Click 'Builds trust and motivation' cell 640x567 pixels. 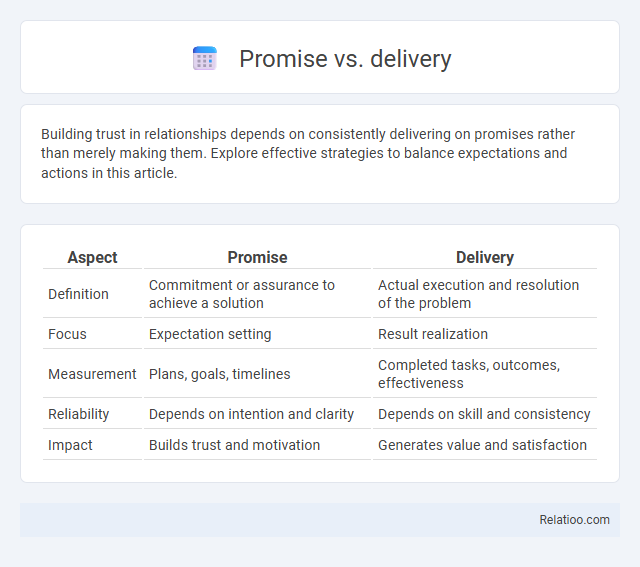point(257,445)
